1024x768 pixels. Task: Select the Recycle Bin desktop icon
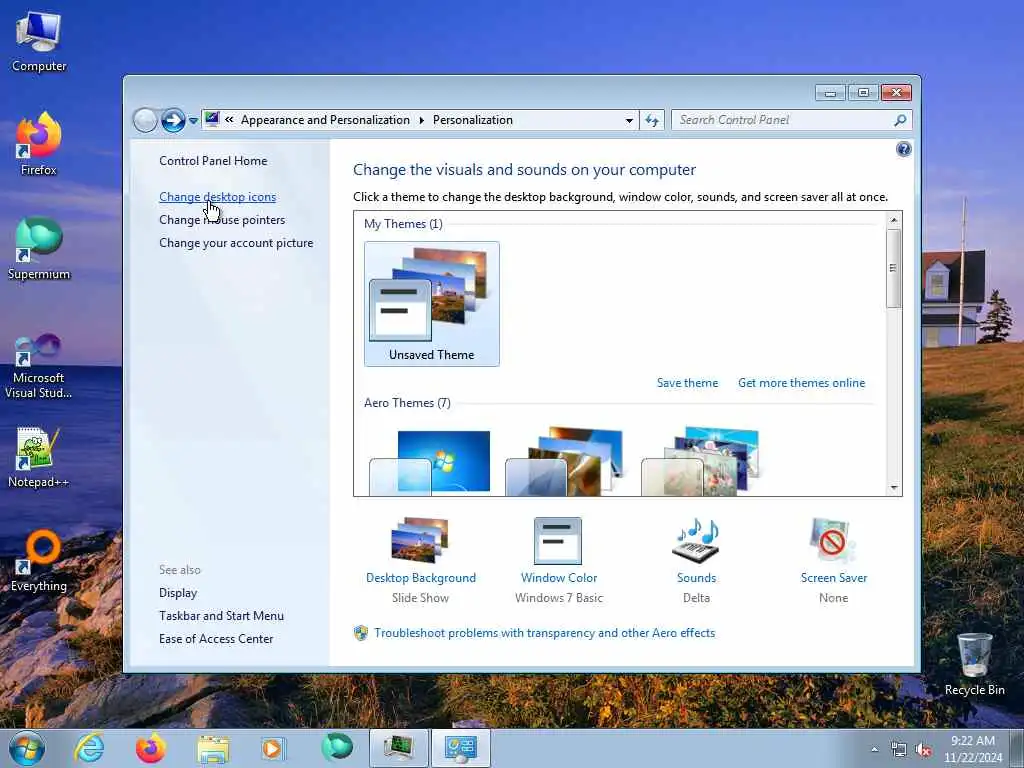974,664
